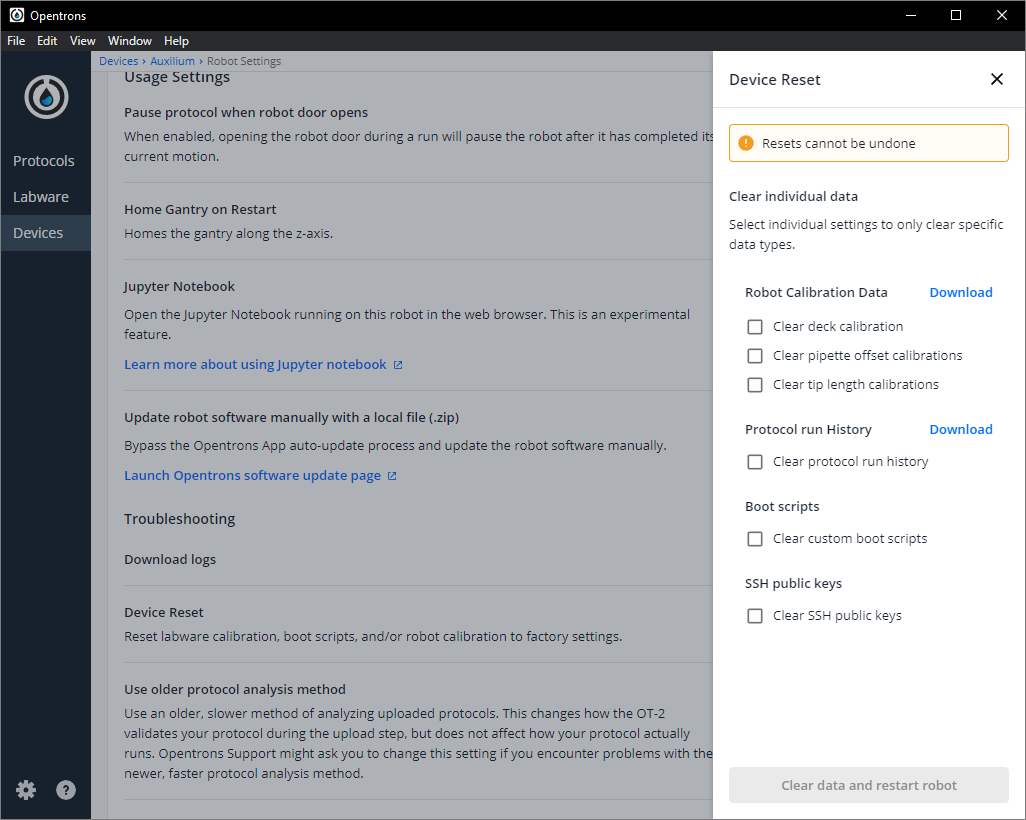Click the Opentrons logo in sidebar
1026x820 pixels.
[46, 97]
